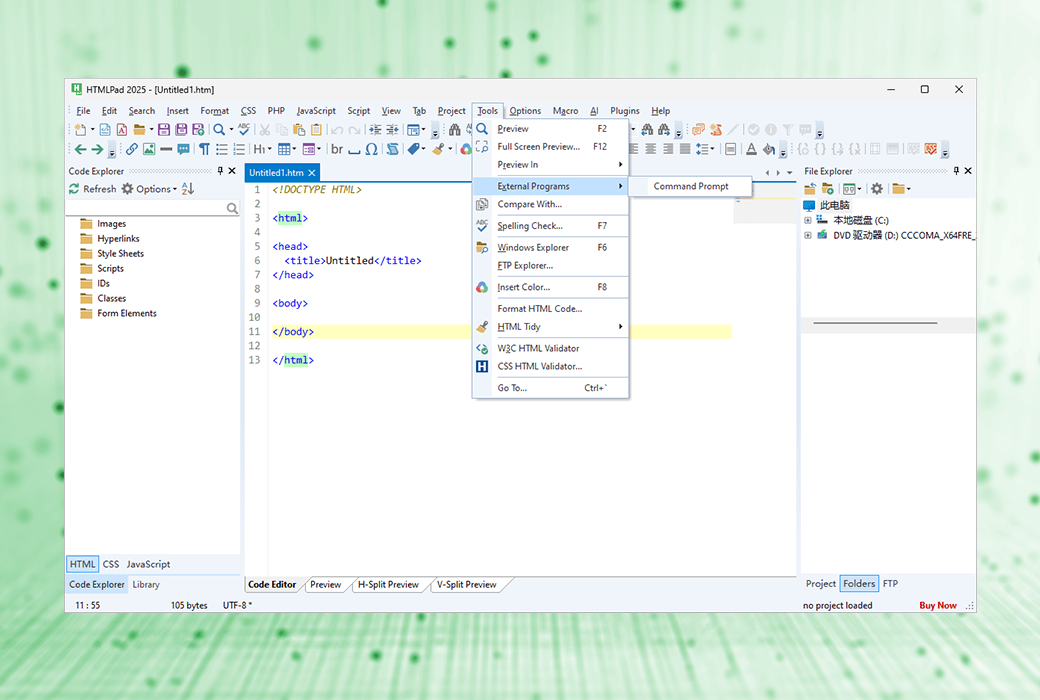Expand the C: drive tree node
1040x700 pixels.
[808, 220]
